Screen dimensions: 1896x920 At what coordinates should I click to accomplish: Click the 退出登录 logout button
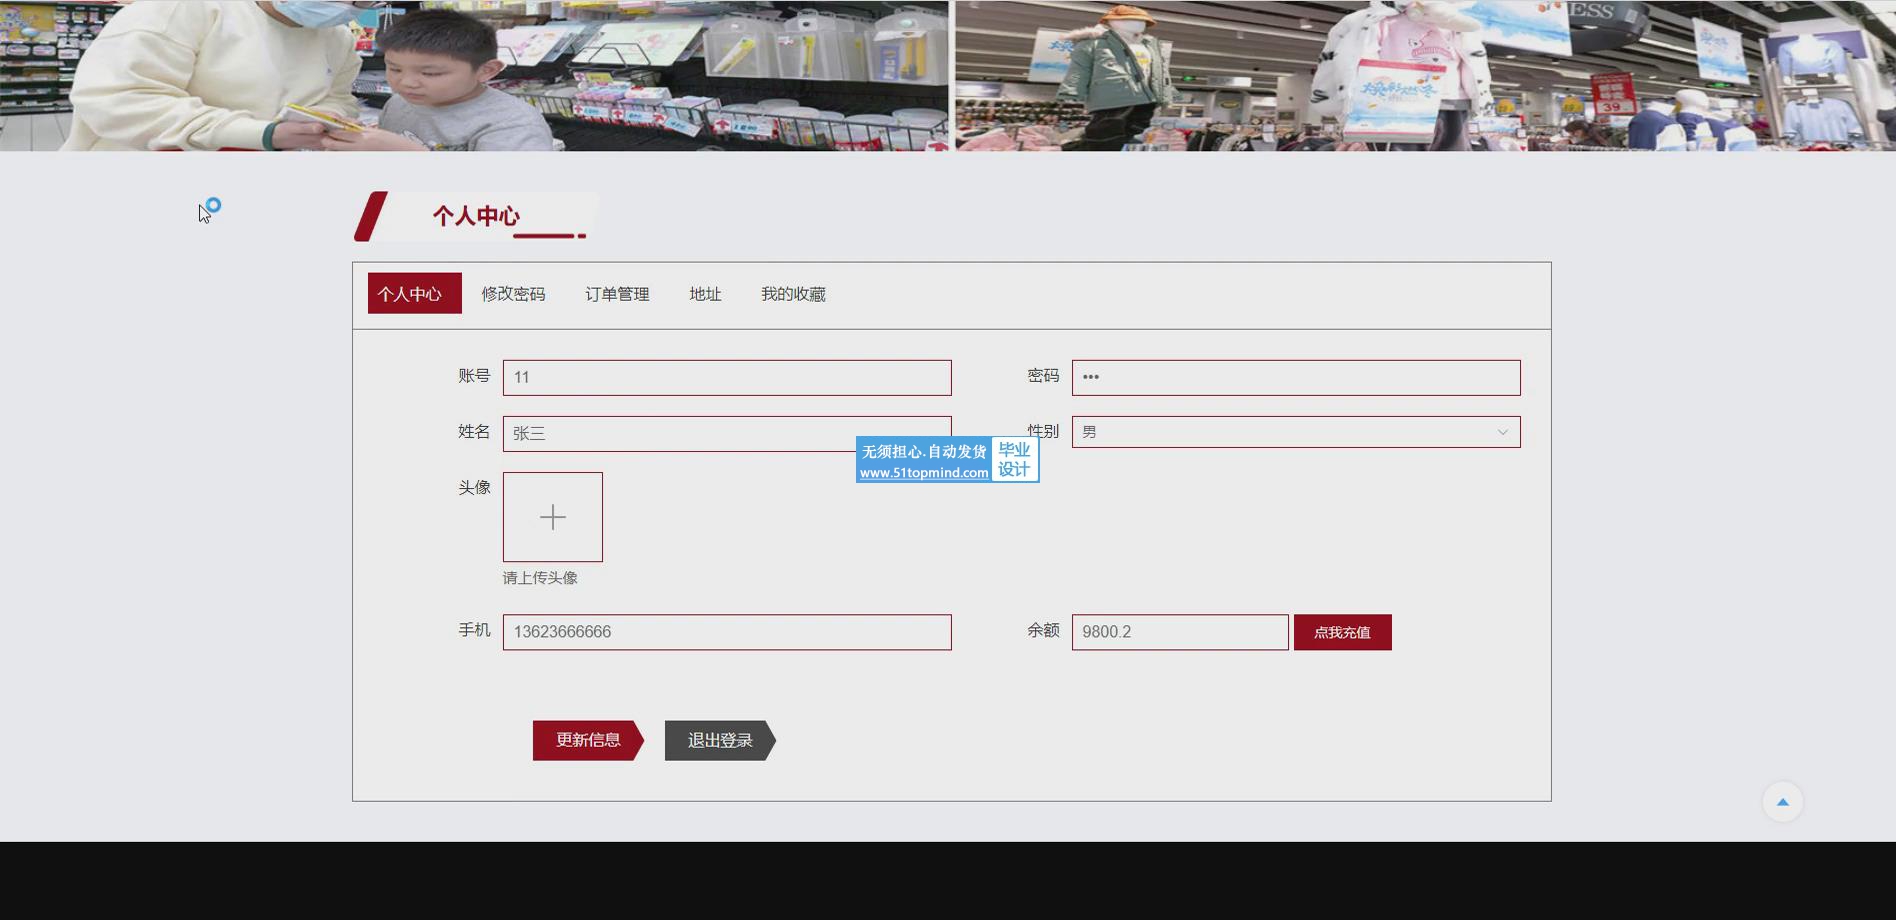pos(719,740)
